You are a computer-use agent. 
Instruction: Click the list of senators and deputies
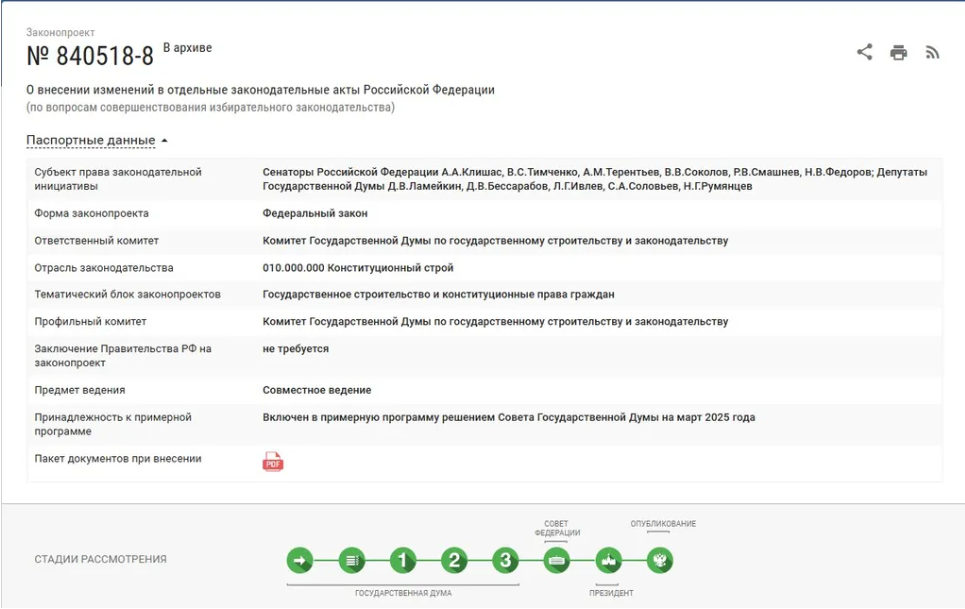pyautogui.click(x=595, y=179)
